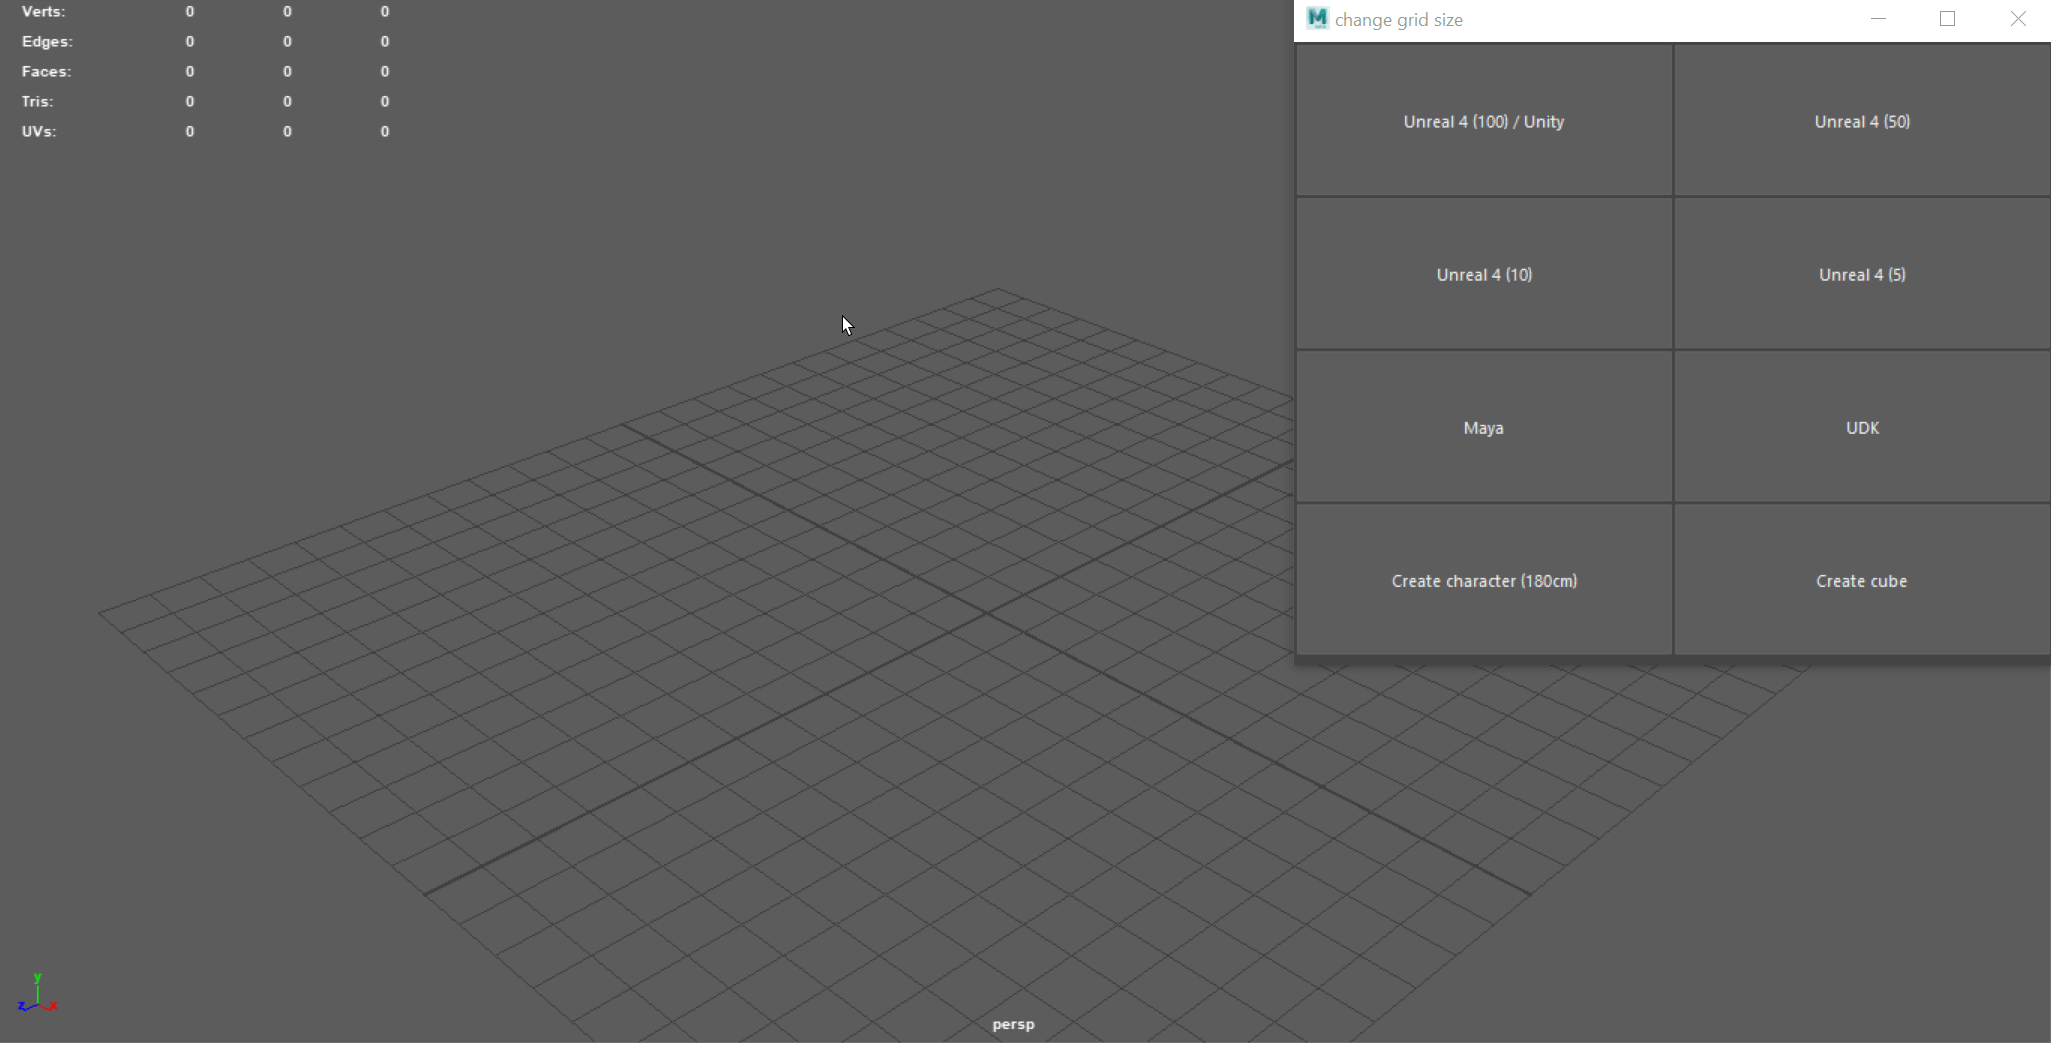Click the XYZ axis indicator in viewport
Image resolution: width=2051 pixels, height=1043 pixels.
[37, 994]
